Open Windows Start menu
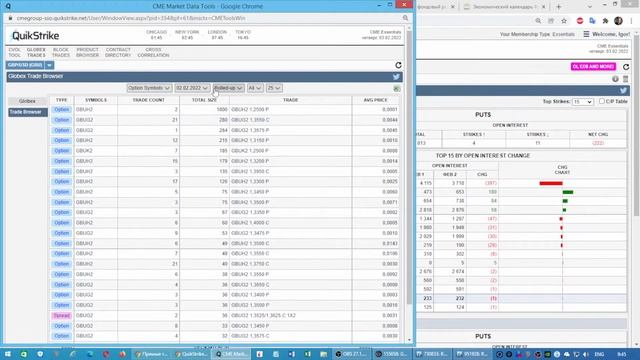 [x=7, y=354]
